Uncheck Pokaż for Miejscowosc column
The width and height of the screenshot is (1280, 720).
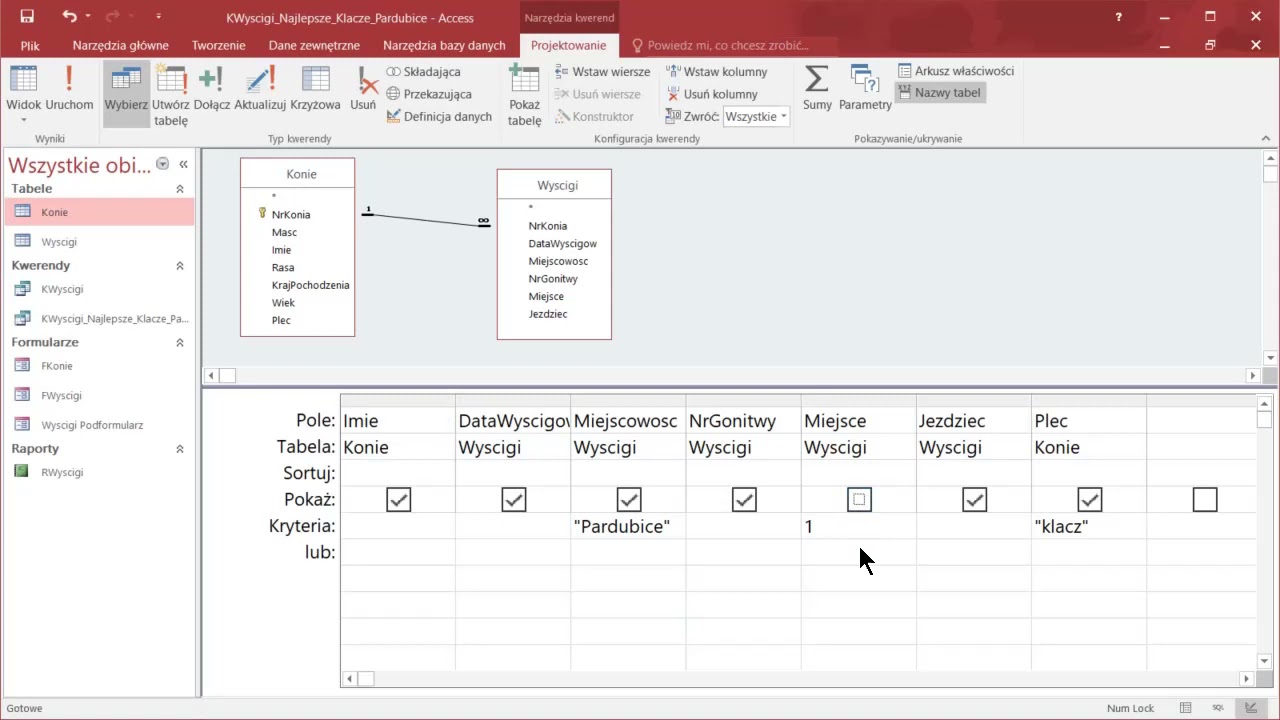pos(629,499)
